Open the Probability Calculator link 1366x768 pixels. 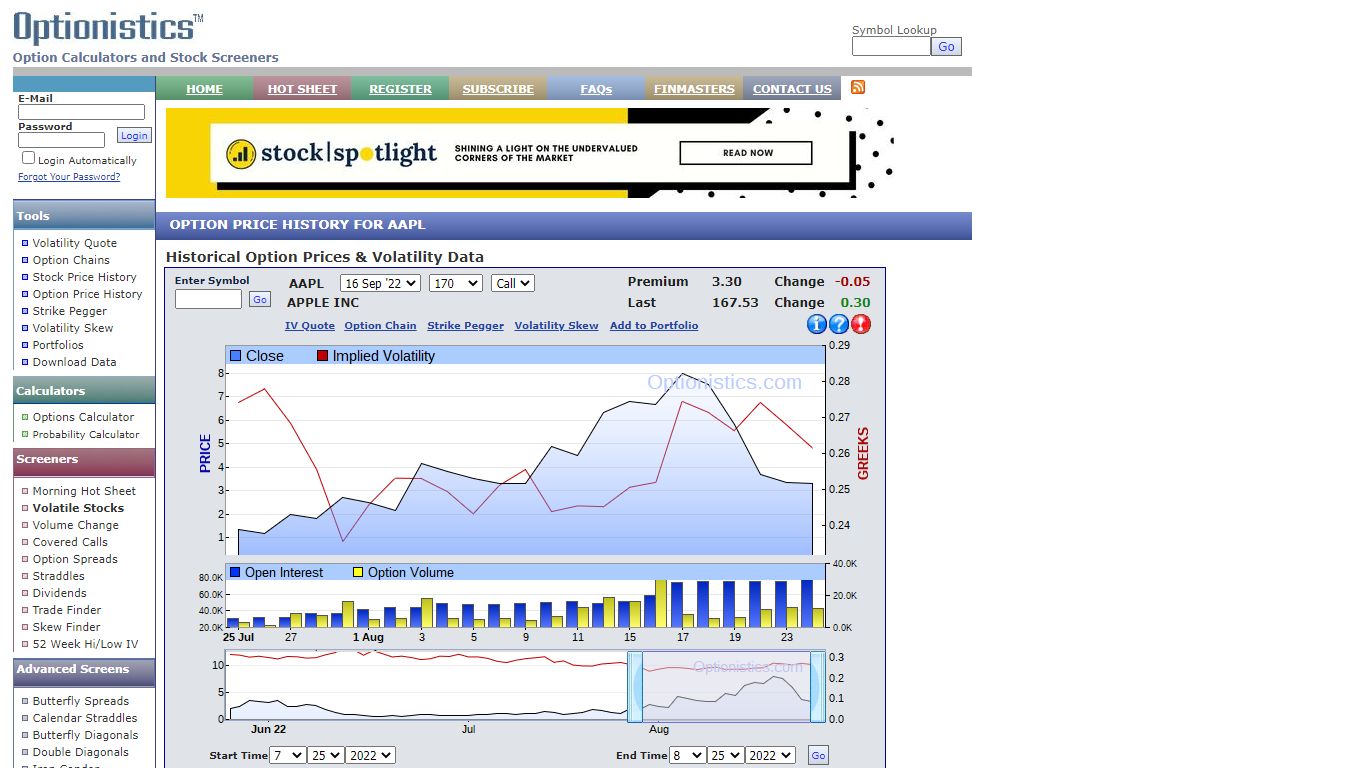tap(86, 434)
